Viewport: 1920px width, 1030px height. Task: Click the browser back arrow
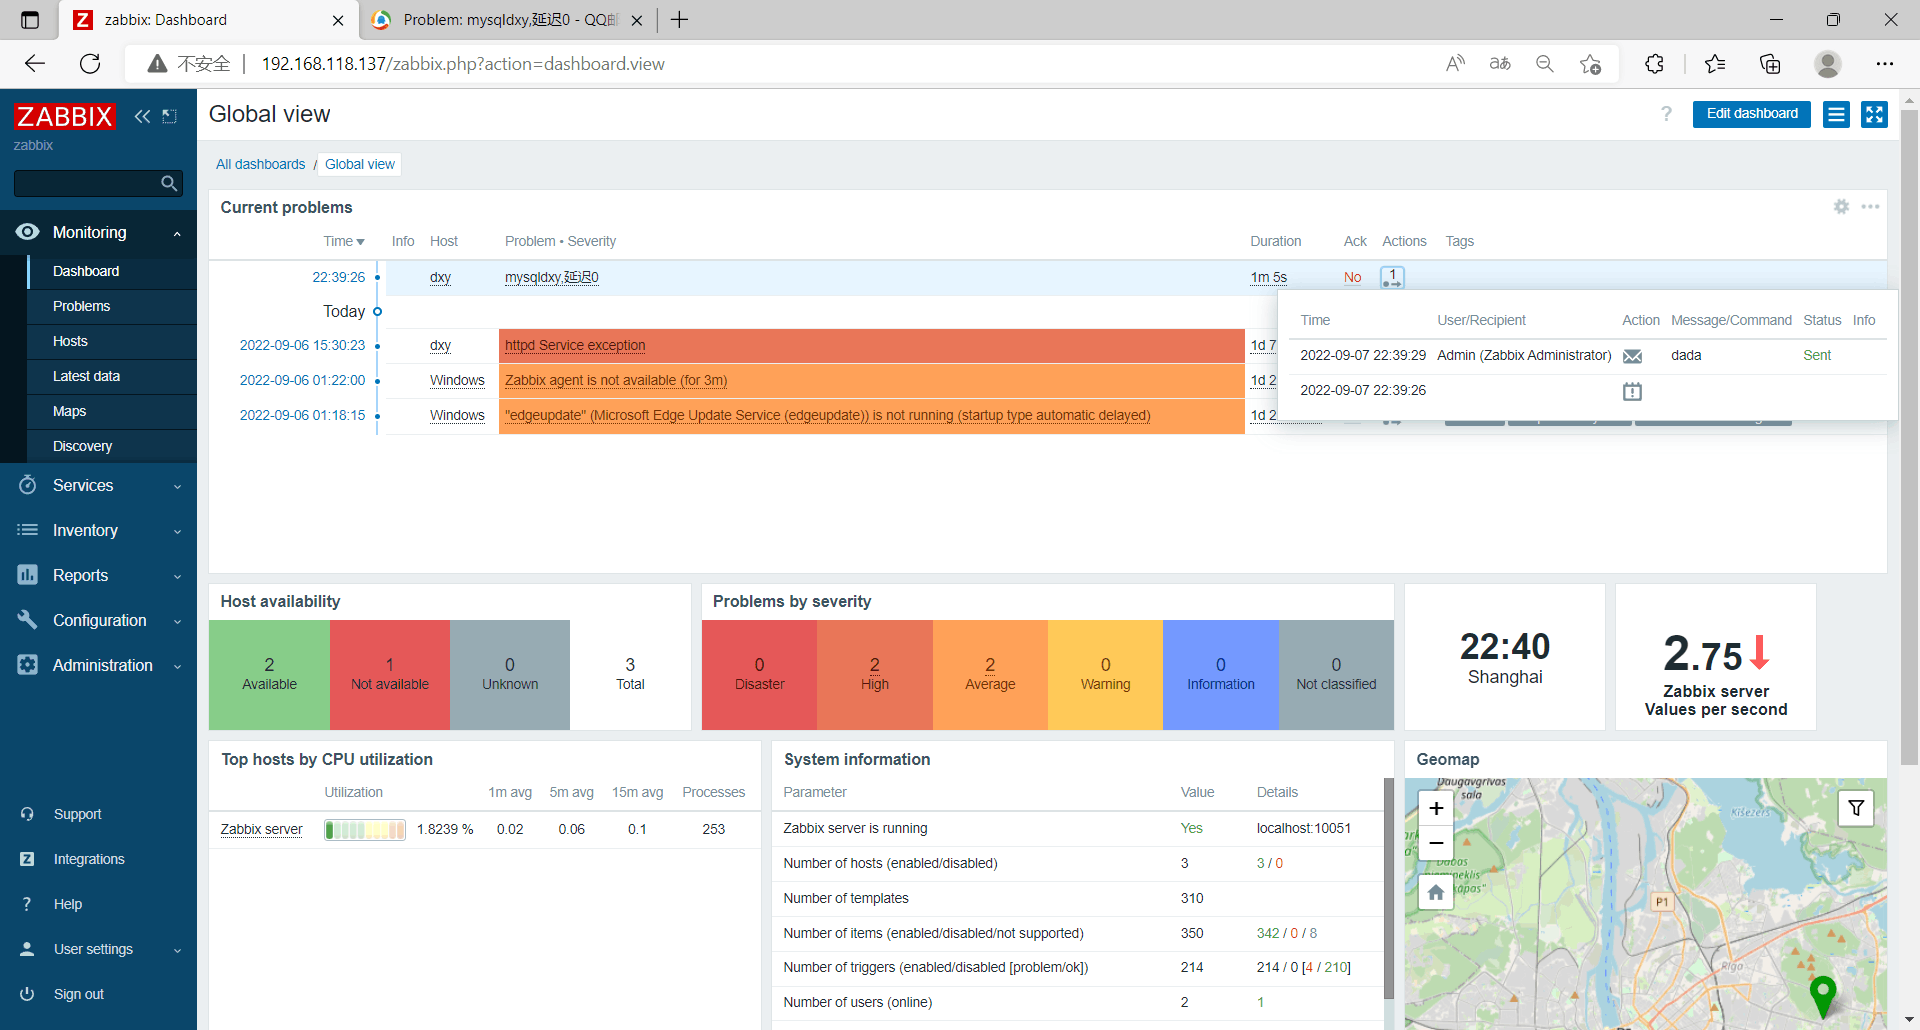35,64
